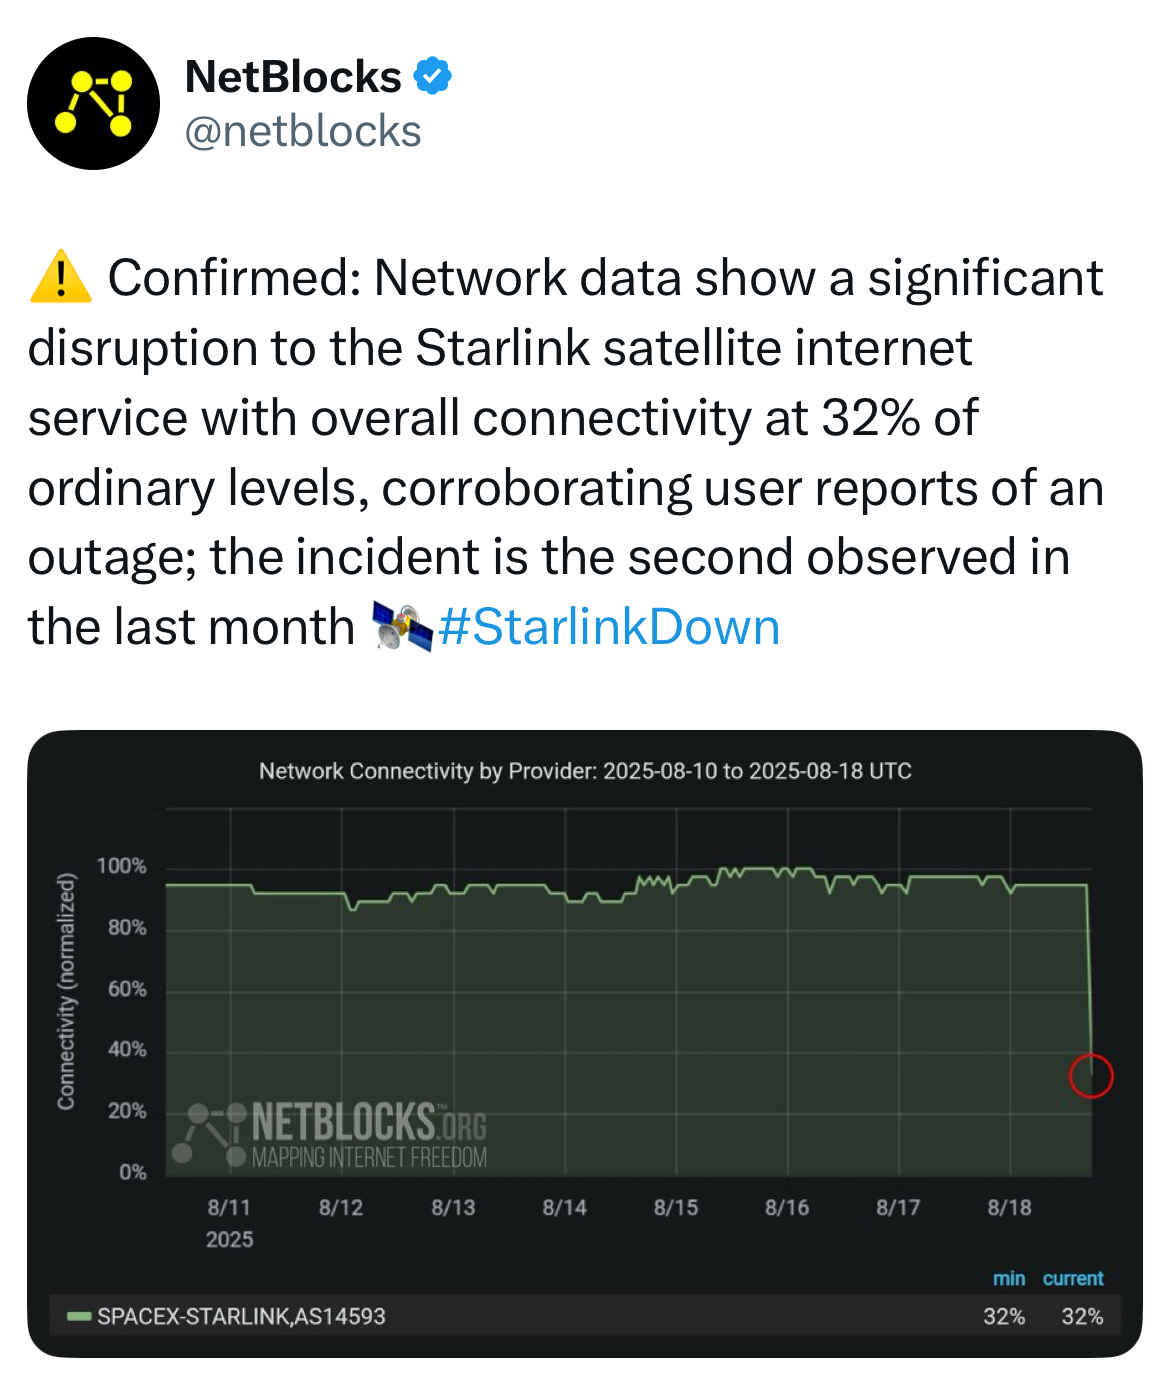The image size is (1170, 1399).
Task: Click the red circle outage marker
Action: point(1090,1075)
